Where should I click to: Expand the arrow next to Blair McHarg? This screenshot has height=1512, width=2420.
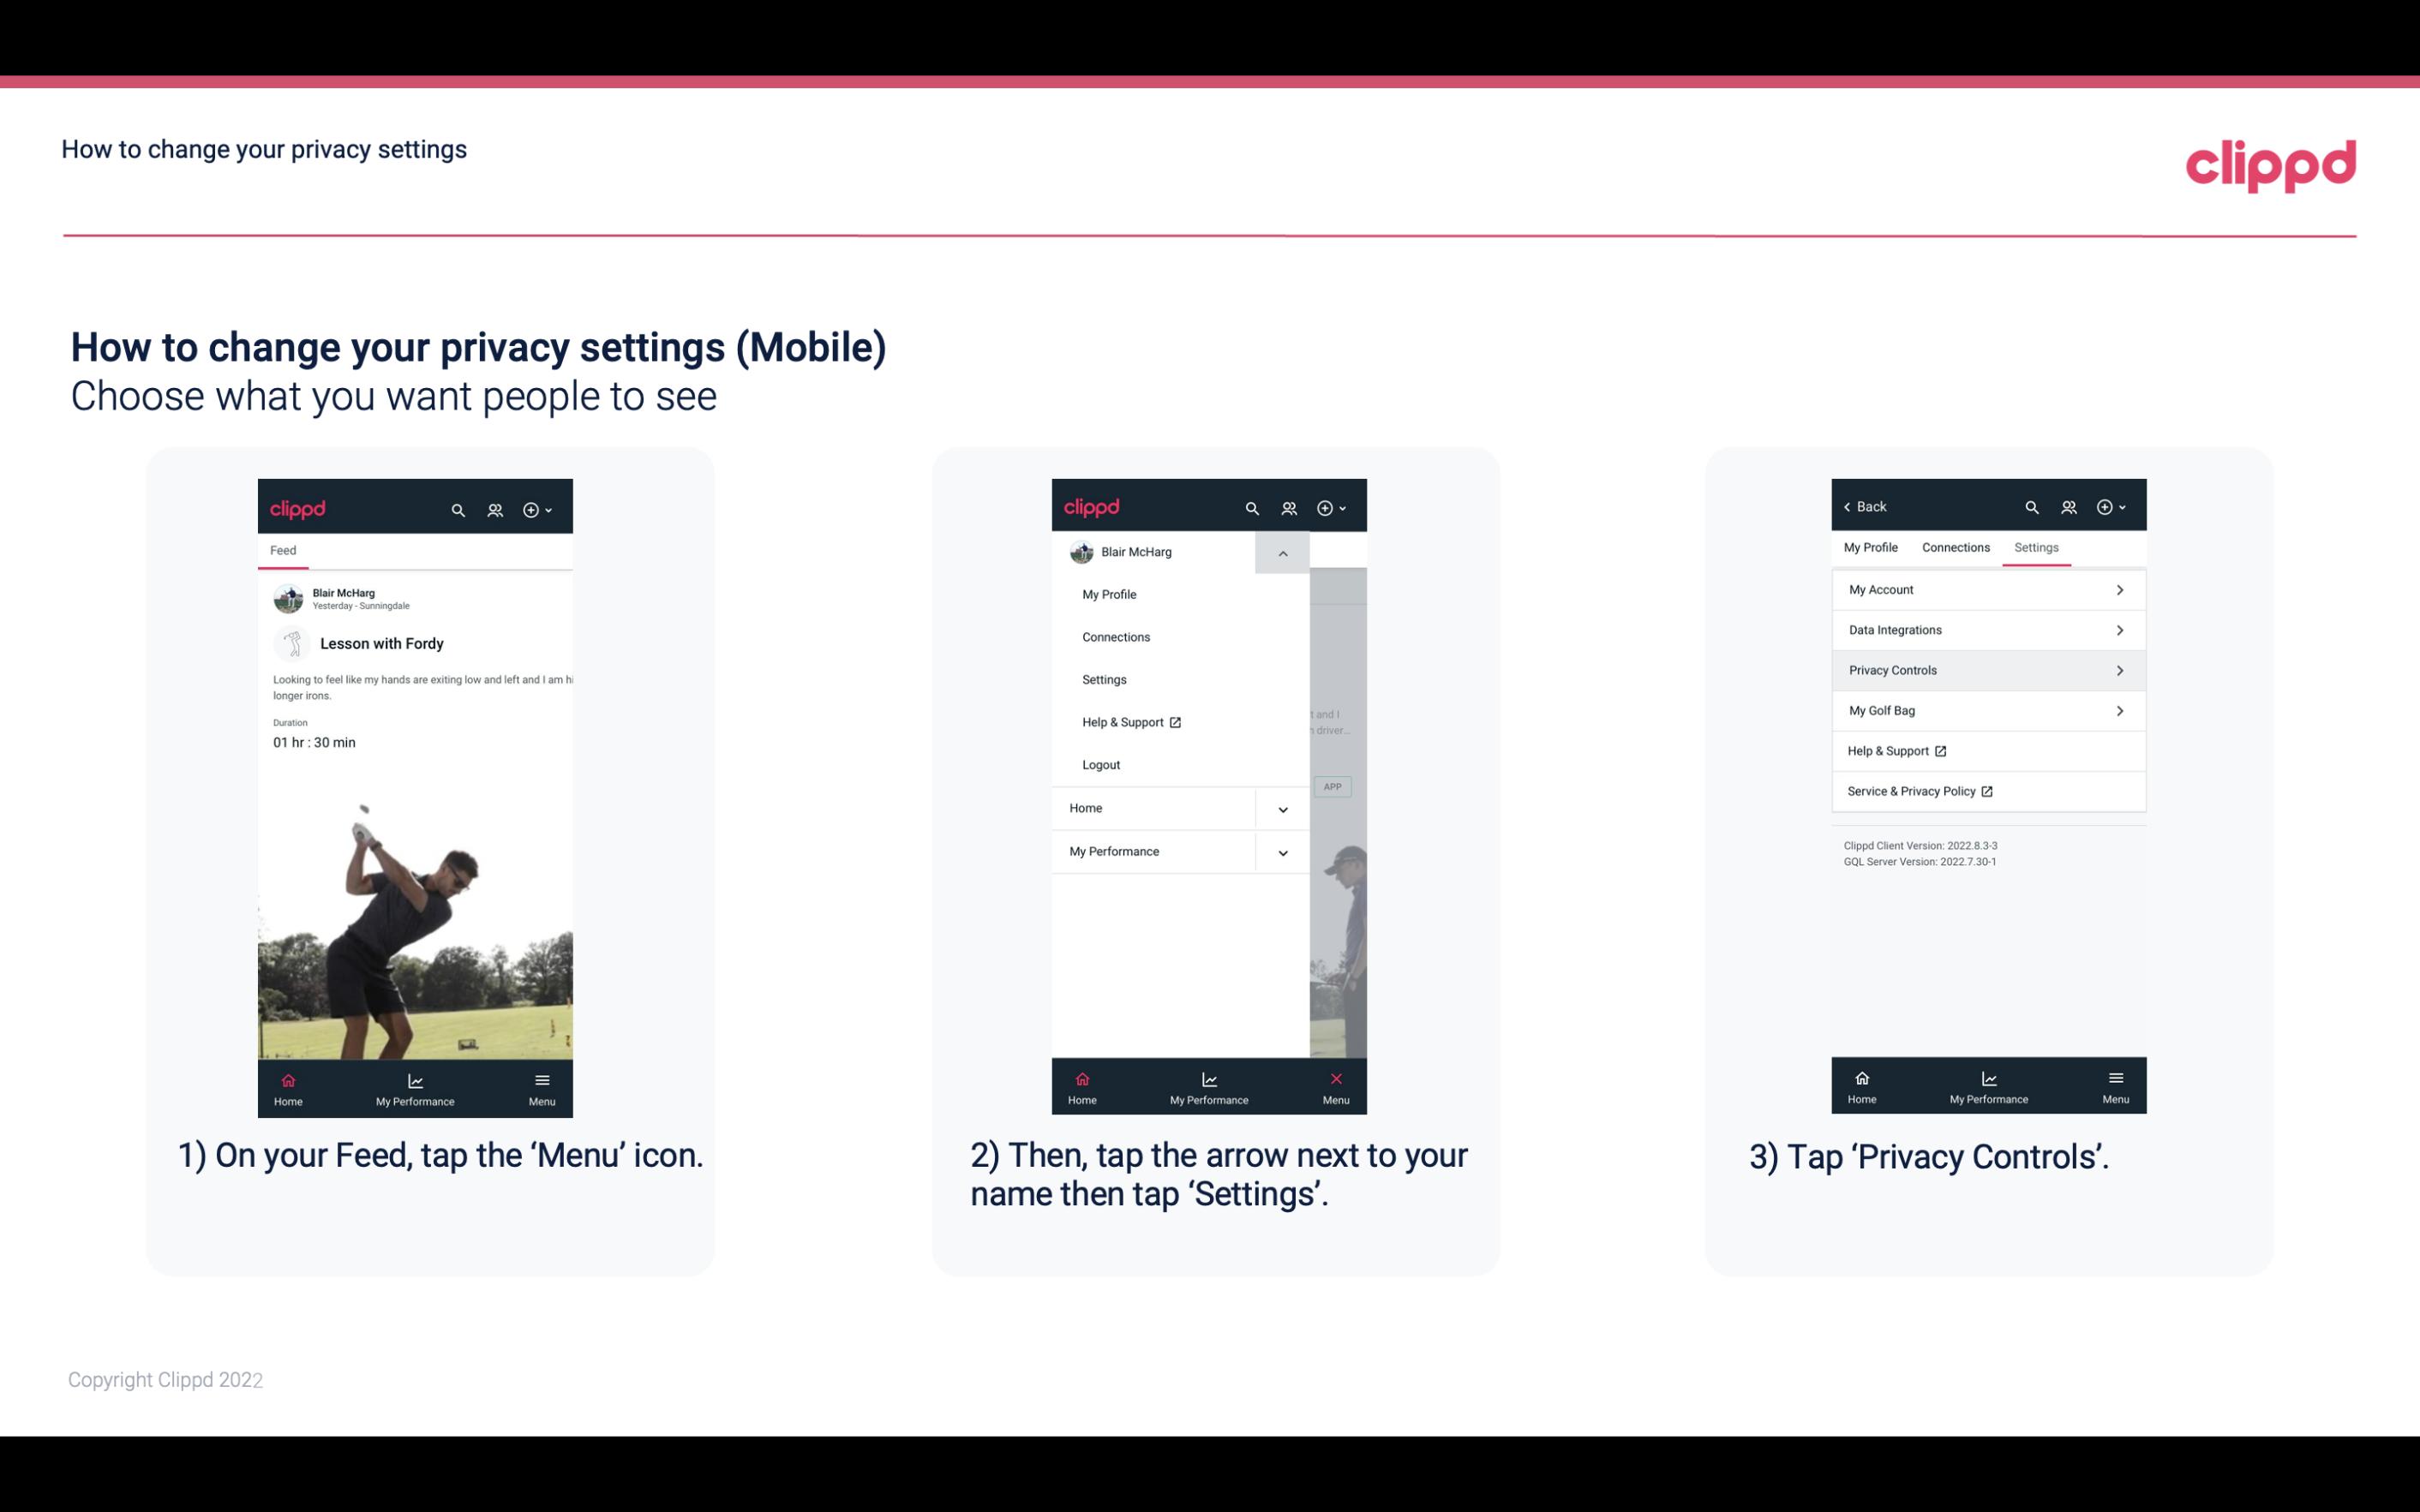(x=1282, y=553)
